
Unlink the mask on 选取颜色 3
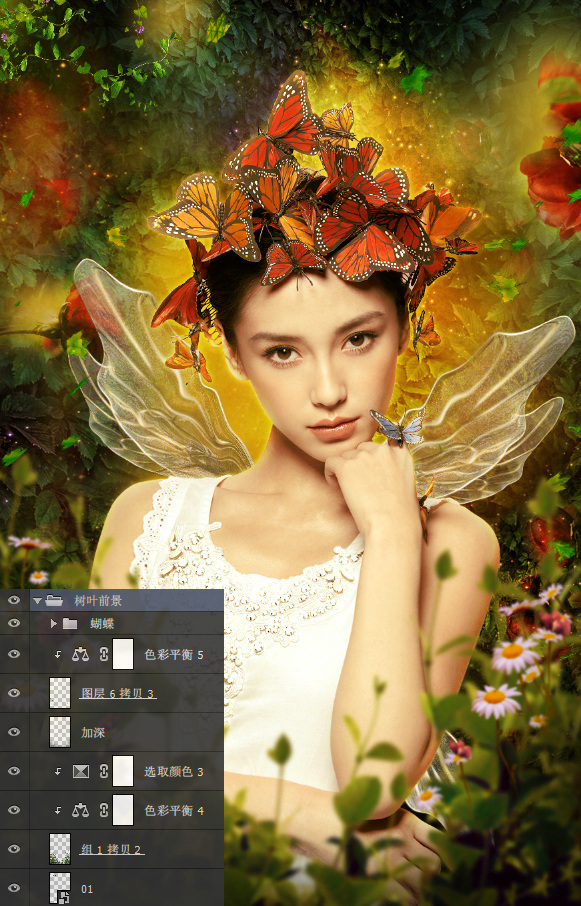click(104, 771)
